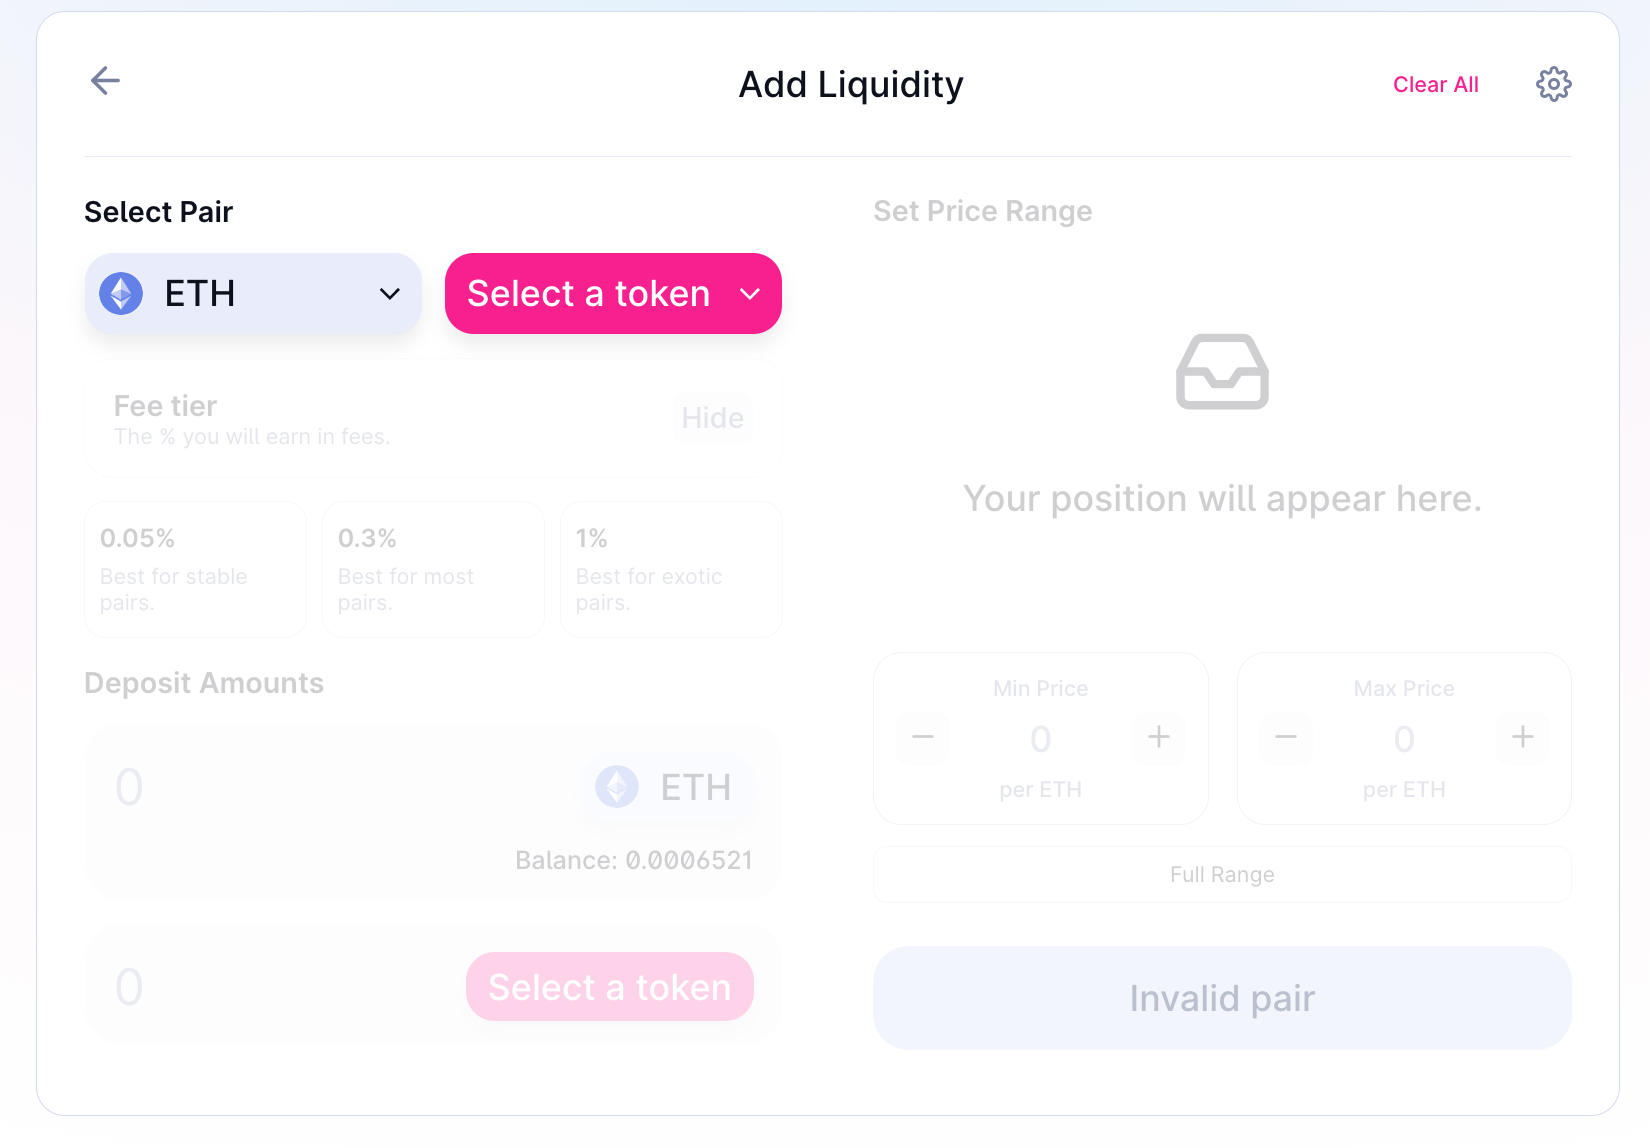Hide the fee tier section
Screen dimensions: 1650x1148
click(712, 418)
